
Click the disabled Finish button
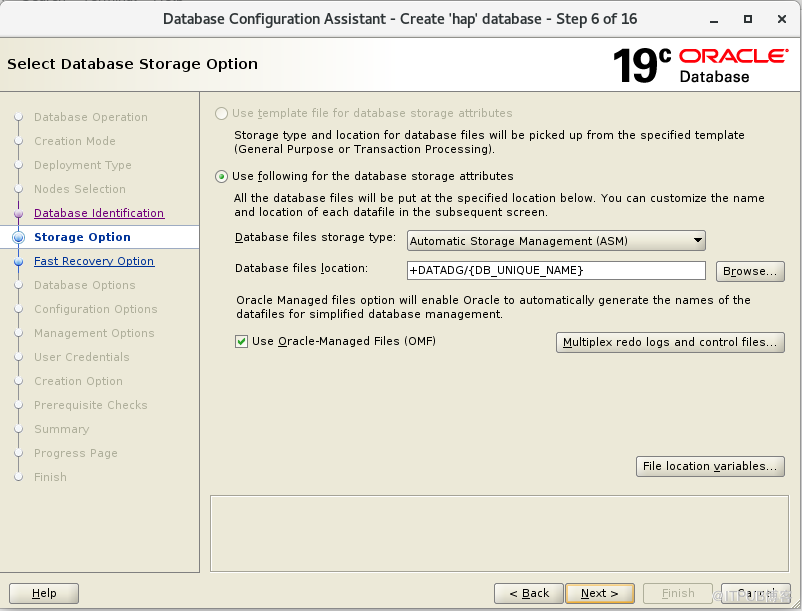678,593
